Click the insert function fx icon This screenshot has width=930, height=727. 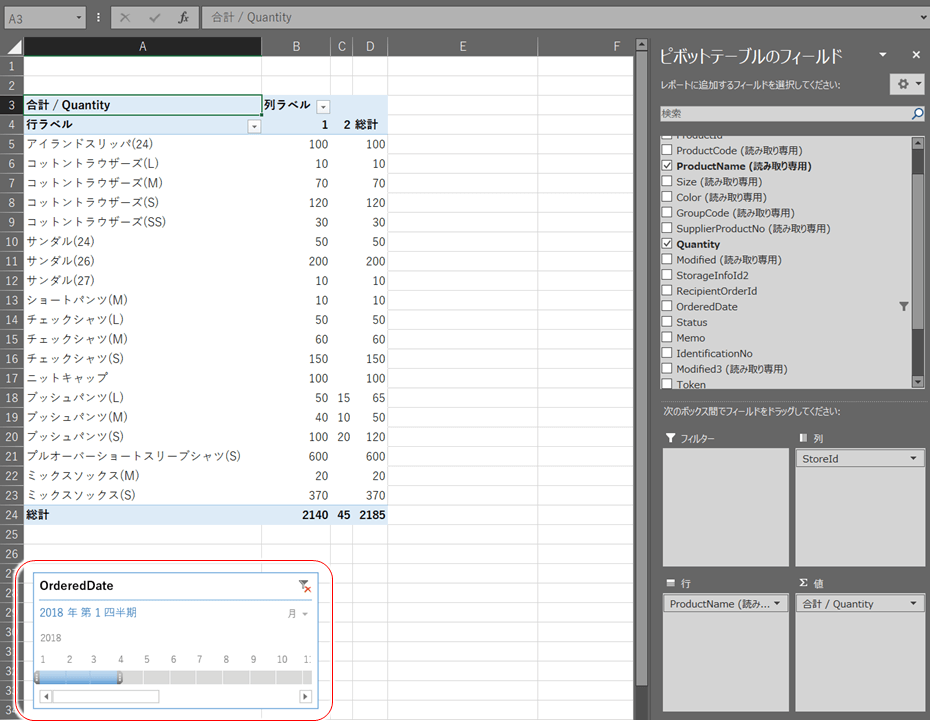[x=183, y=18]
